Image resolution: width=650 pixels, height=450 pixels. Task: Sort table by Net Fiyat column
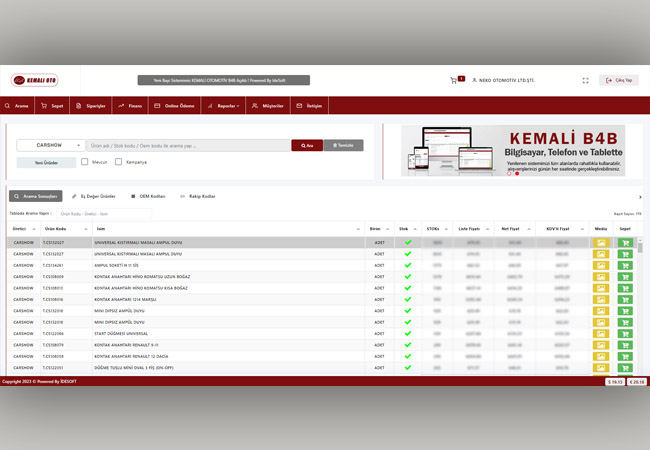pyautogui.click(x=515, y=229)
